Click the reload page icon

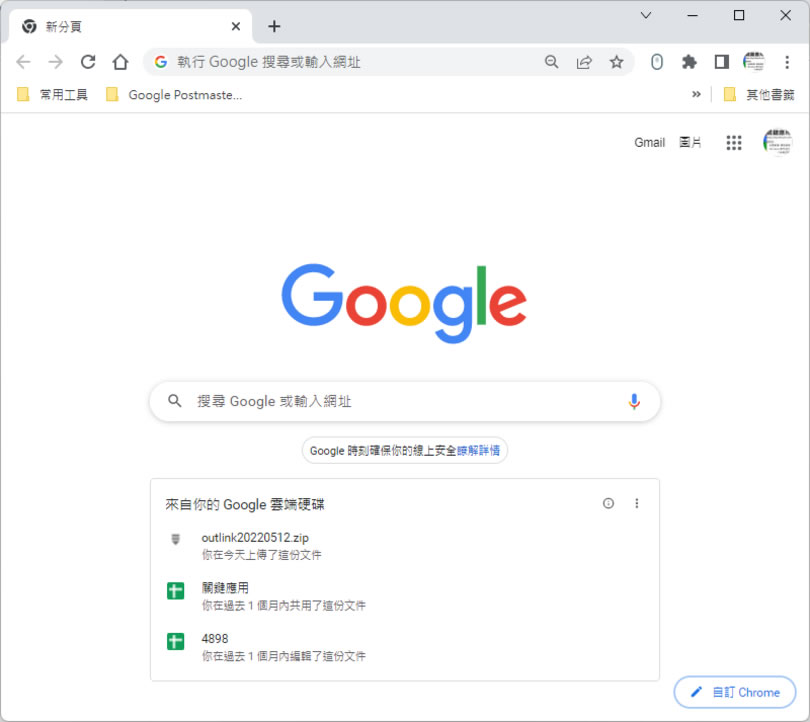(88, 62)
